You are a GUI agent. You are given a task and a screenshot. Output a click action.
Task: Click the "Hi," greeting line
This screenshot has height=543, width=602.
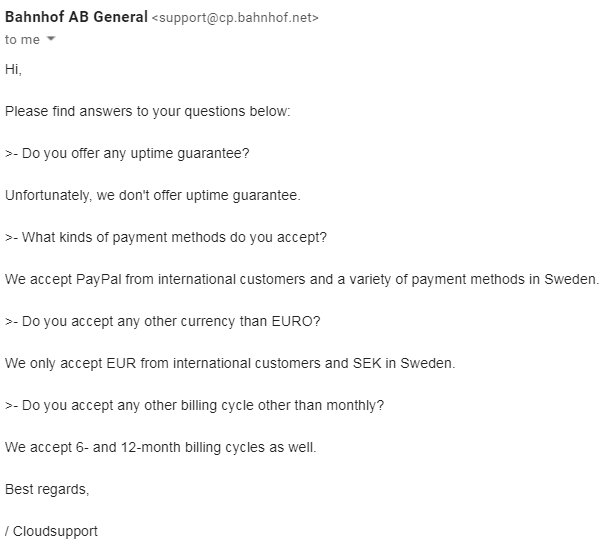(13, 70)
